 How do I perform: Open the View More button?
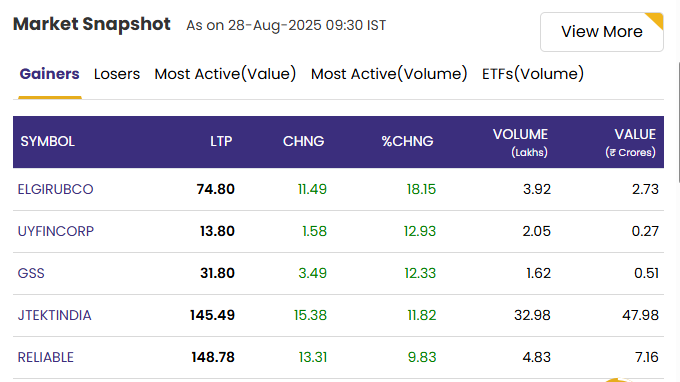point(602,32)
